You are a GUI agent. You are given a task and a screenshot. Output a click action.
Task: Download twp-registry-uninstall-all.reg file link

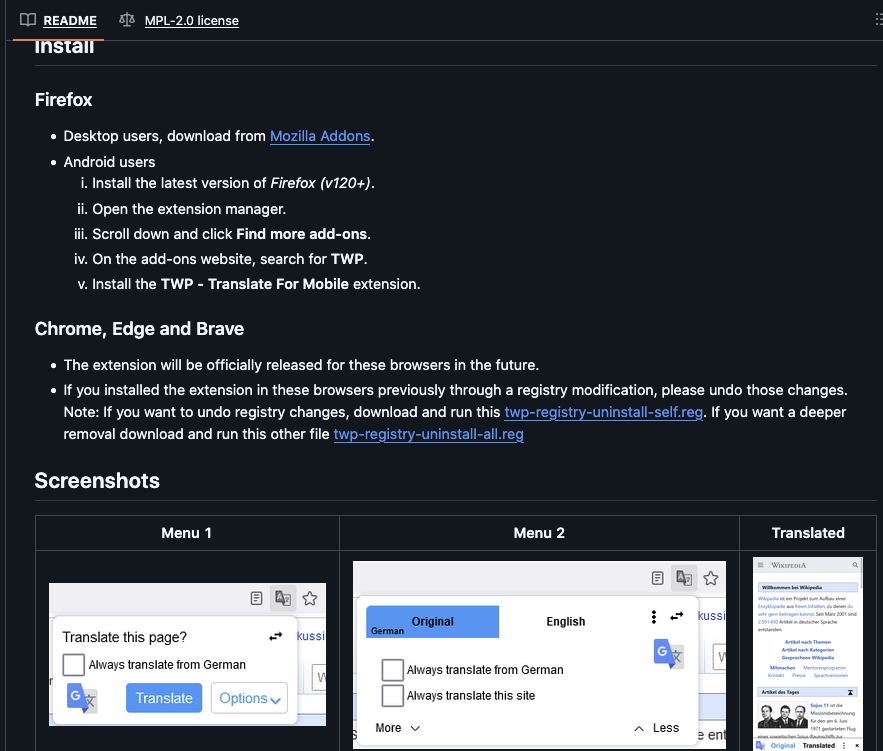click(x=428, y=434)
